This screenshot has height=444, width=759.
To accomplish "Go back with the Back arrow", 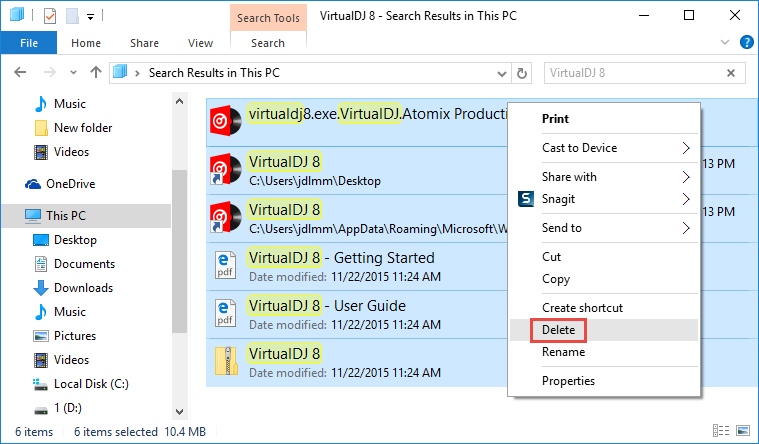I will coord(20,73).
